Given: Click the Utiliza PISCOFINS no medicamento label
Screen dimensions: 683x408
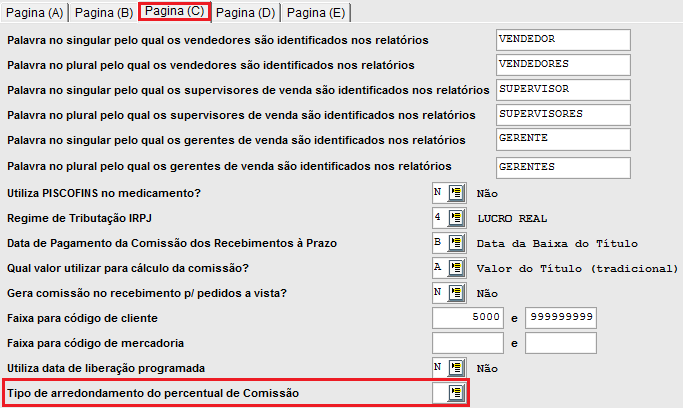Looking at the screenshot, I should click(104, 193).
